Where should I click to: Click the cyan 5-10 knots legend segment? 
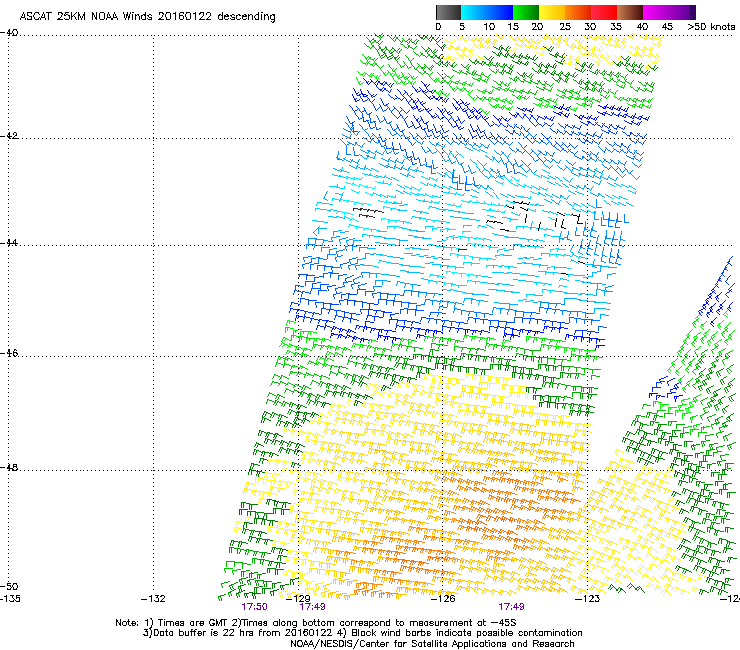tap(473, 12)
